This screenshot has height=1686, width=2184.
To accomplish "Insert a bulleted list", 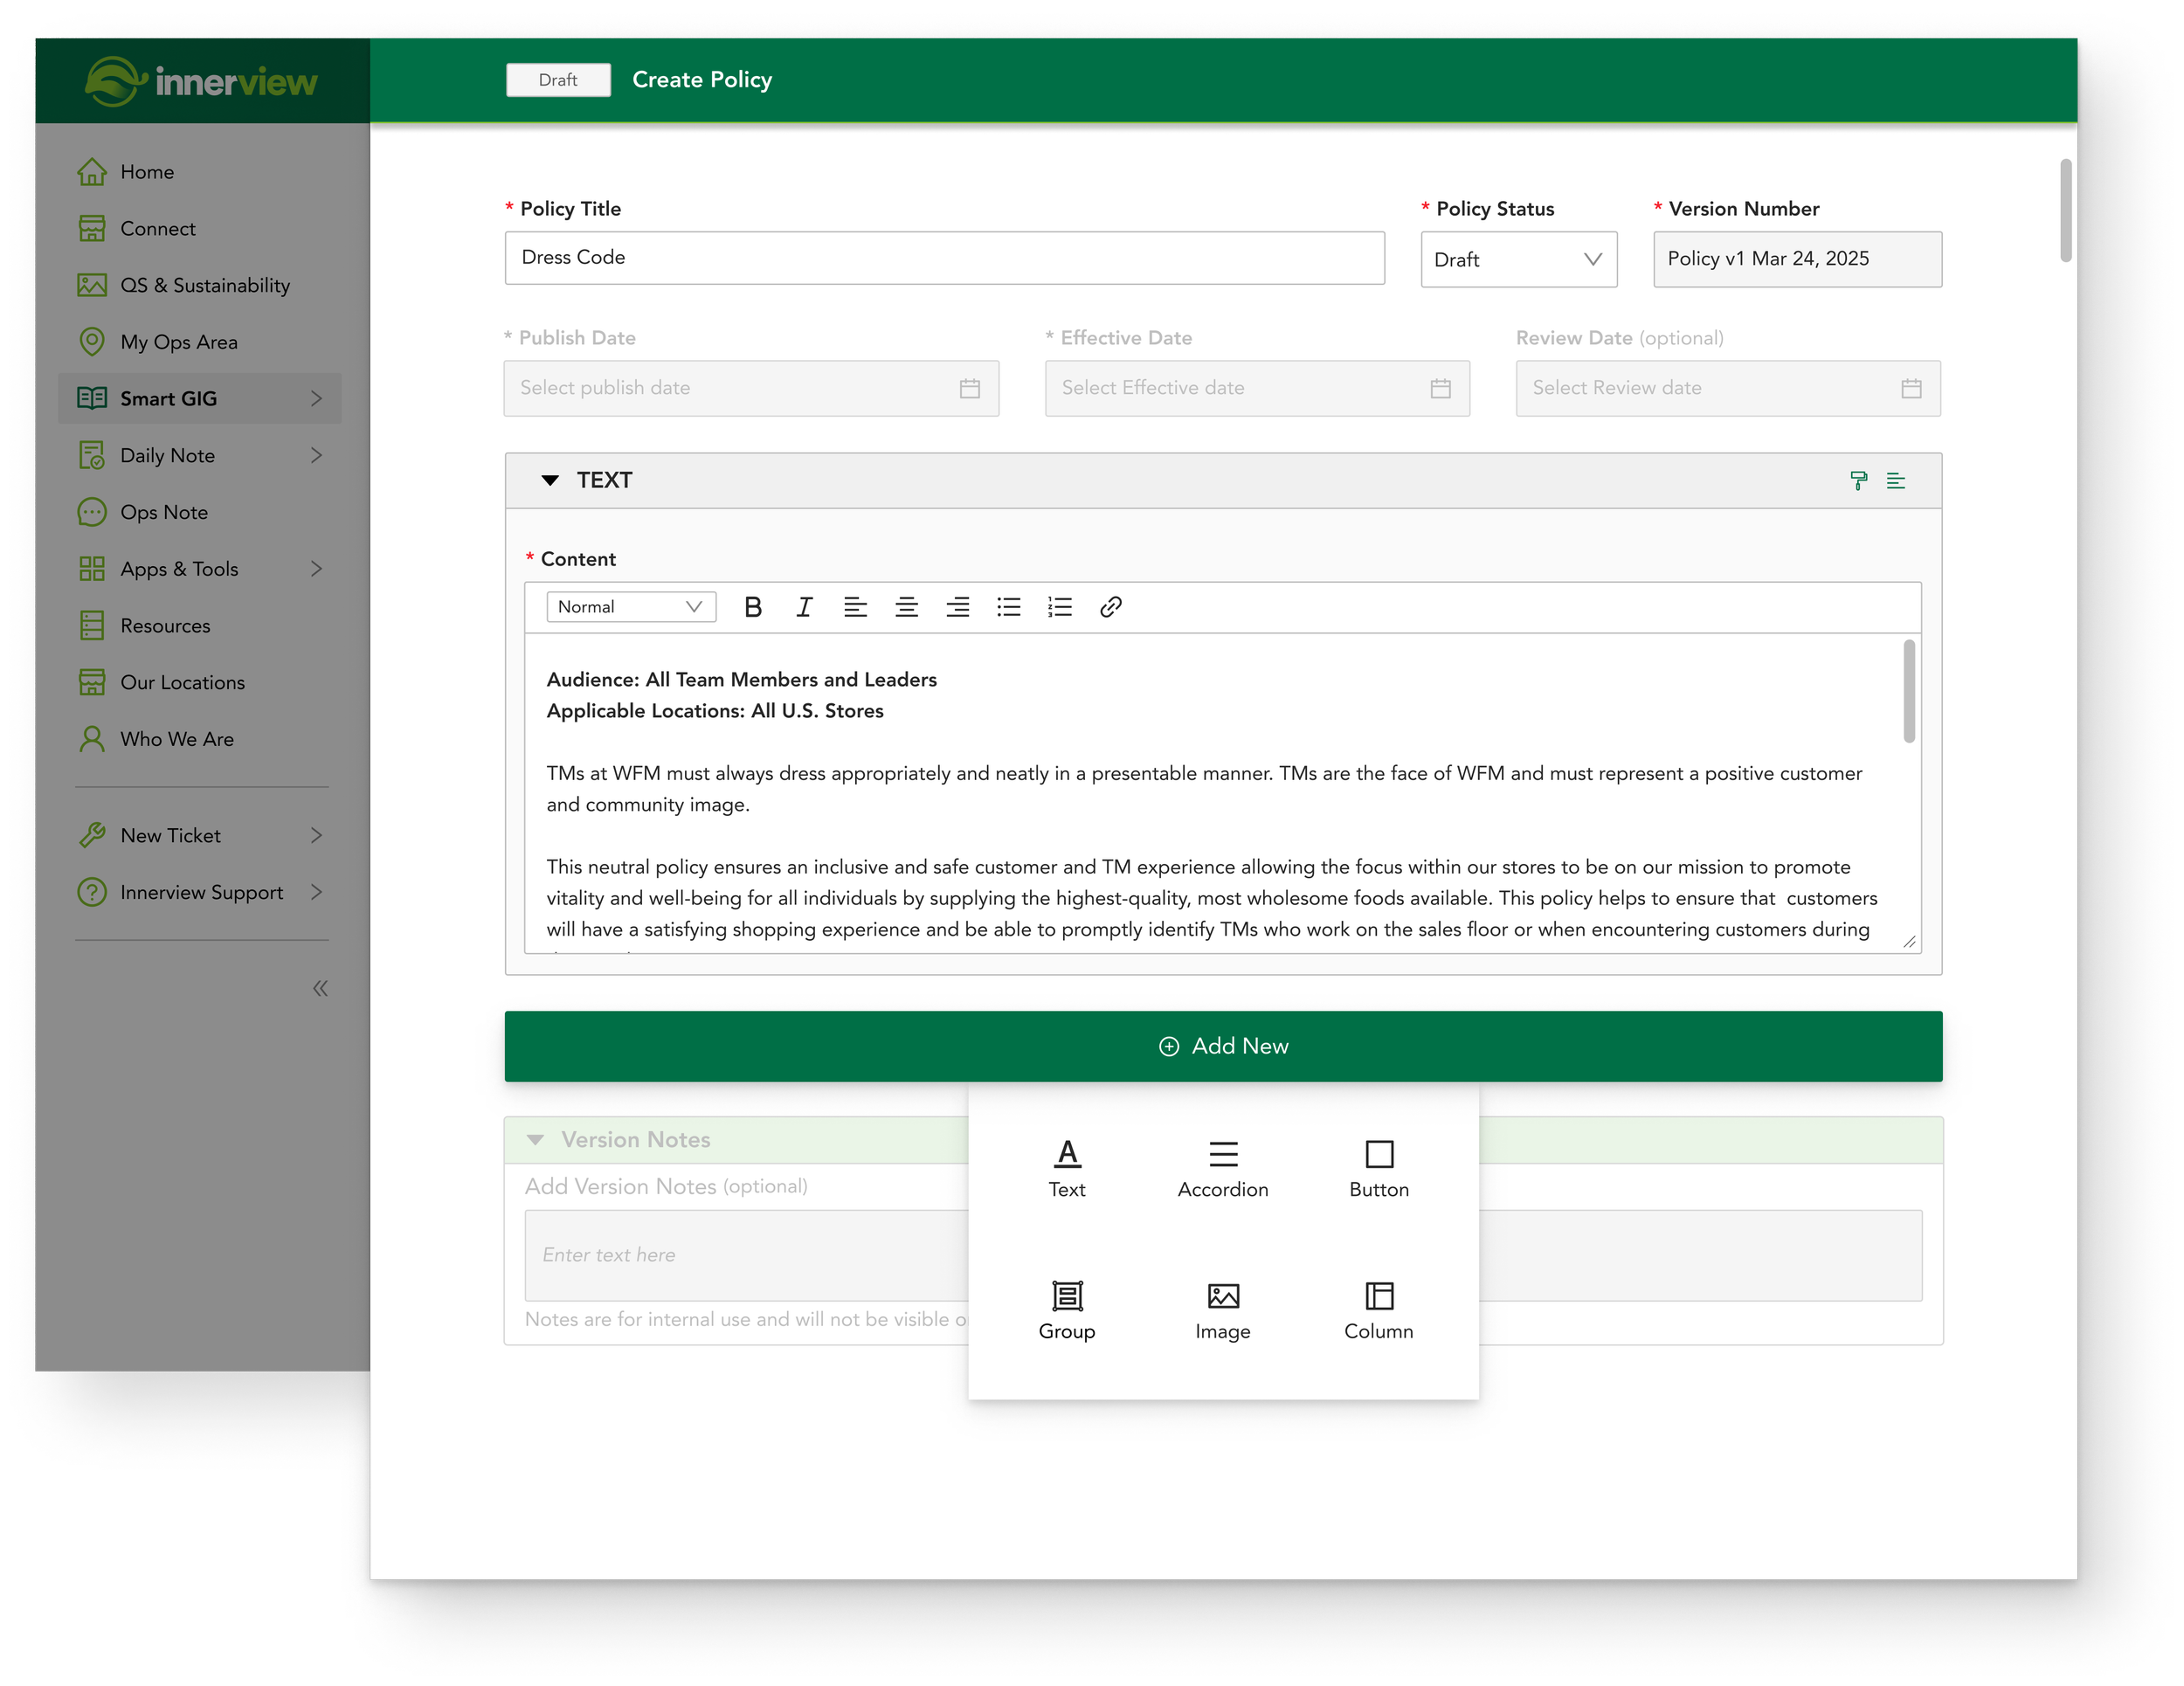I will (1008, 607).
